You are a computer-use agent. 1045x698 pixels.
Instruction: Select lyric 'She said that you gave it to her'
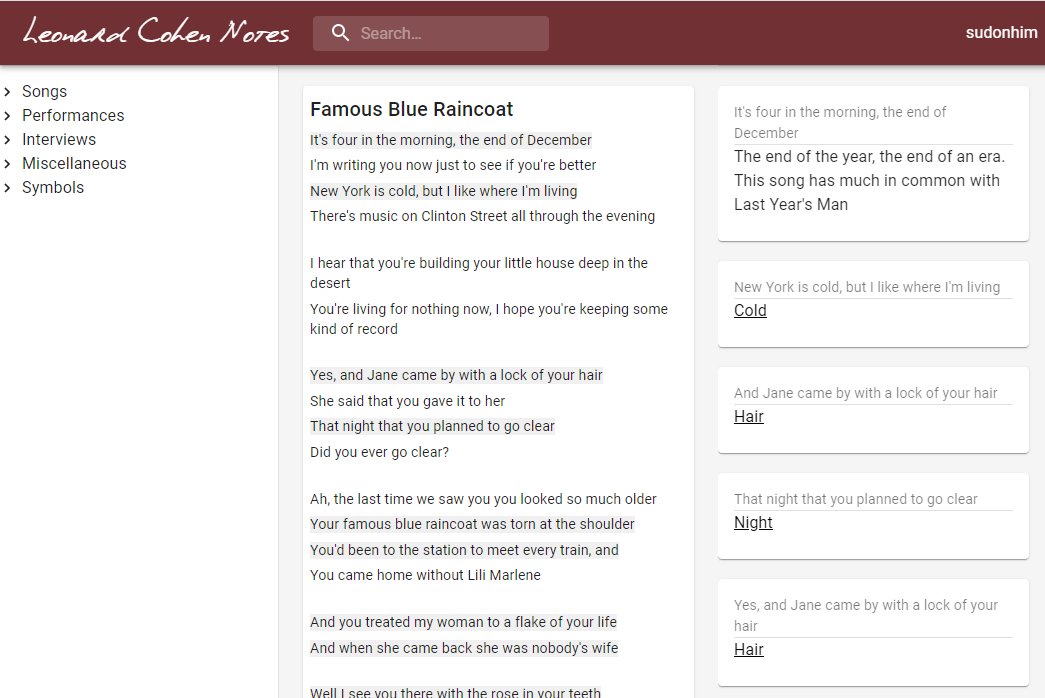pos(407,401)
